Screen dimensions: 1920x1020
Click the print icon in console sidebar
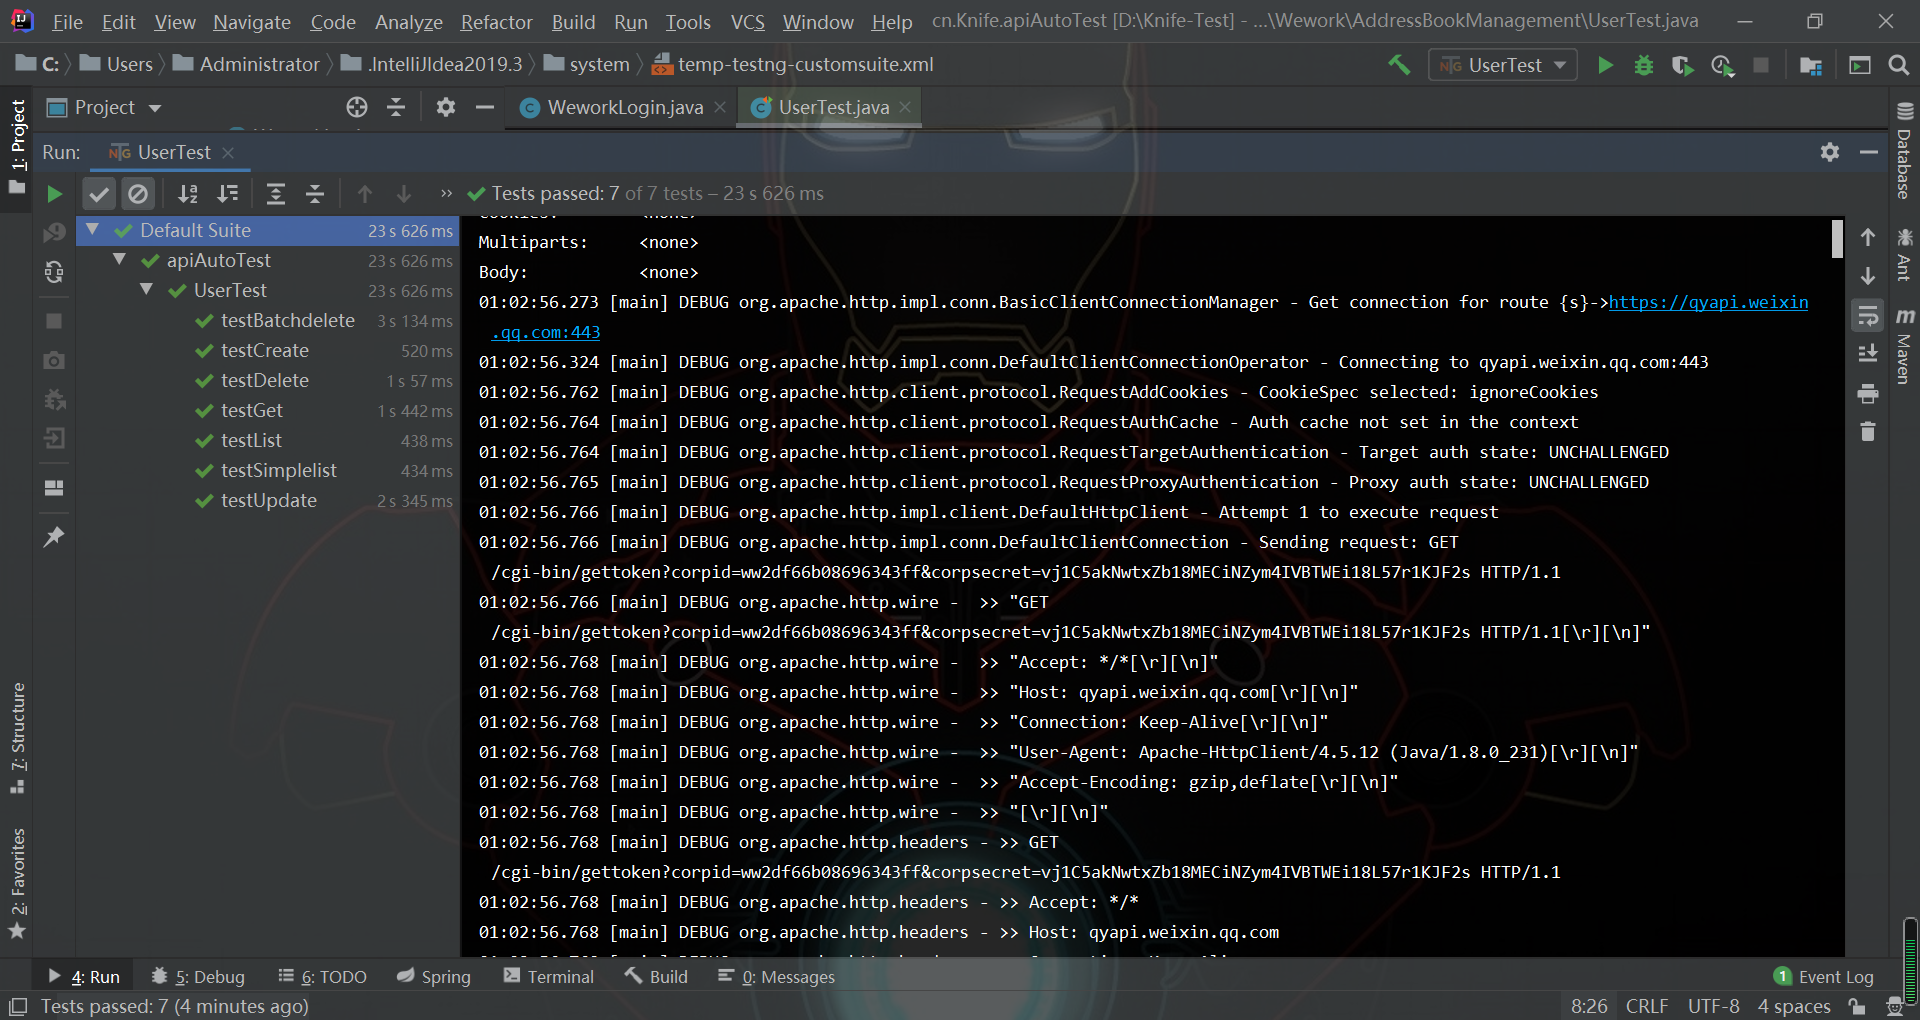(x=1867, y=394)
